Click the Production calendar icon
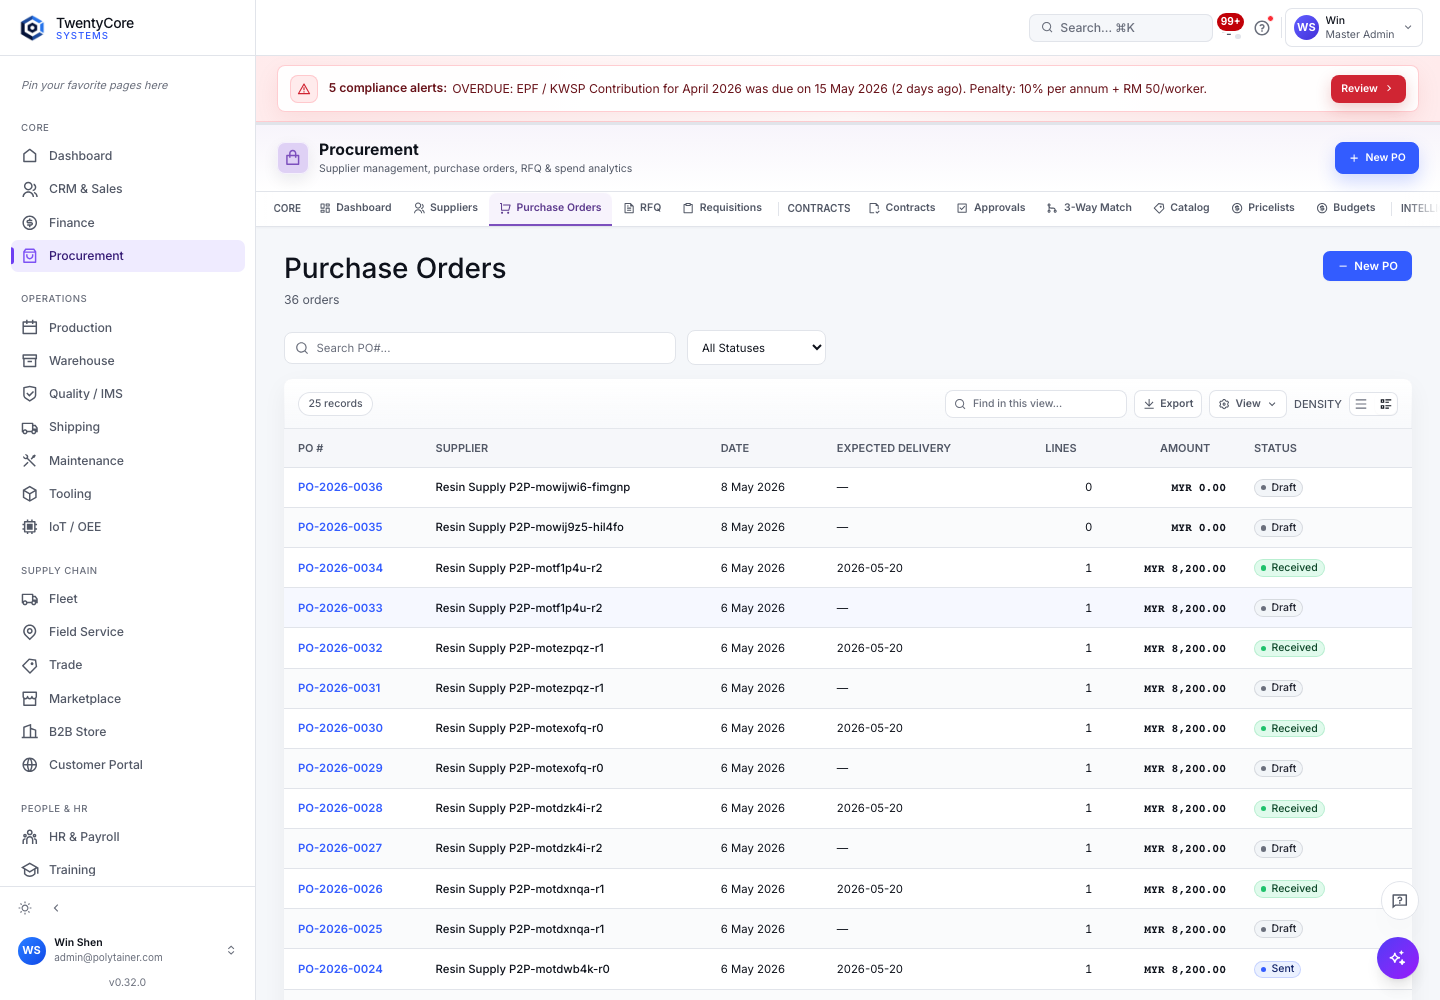This screenshot has height=1000, width=1440. tap(30, 328)
